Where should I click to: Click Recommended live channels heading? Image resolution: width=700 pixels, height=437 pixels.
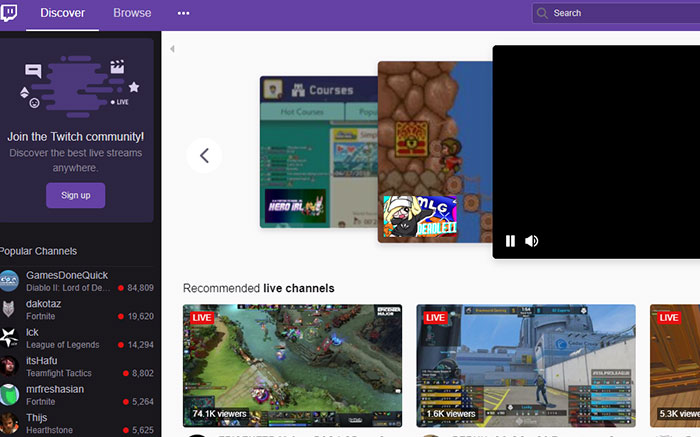click(x=258, y=288)
